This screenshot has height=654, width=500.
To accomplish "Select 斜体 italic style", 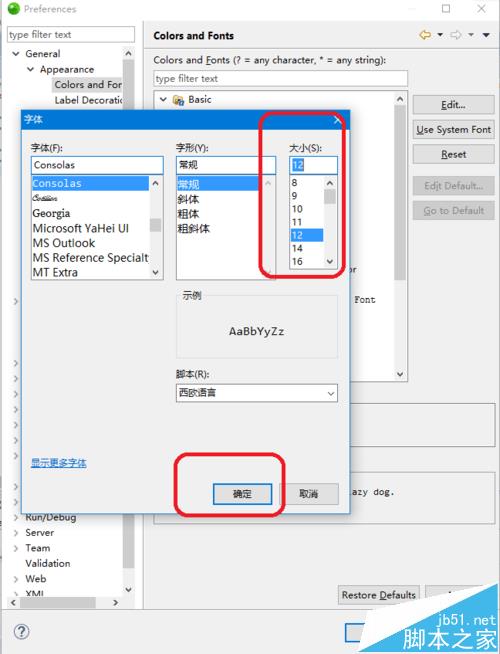I will (x=217, y=199).
